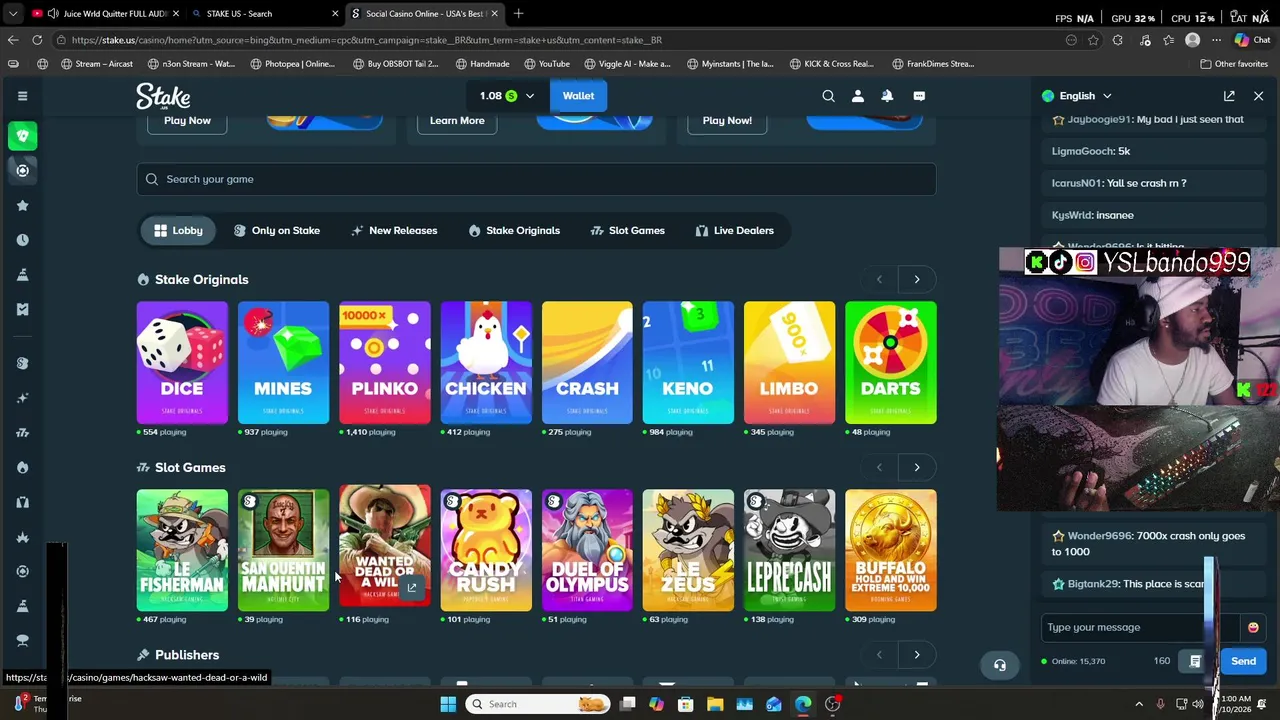This screenshot has width=1280, height=720.
Task: Open the browser settings three-dot menu
Action: coord(1217,40)
